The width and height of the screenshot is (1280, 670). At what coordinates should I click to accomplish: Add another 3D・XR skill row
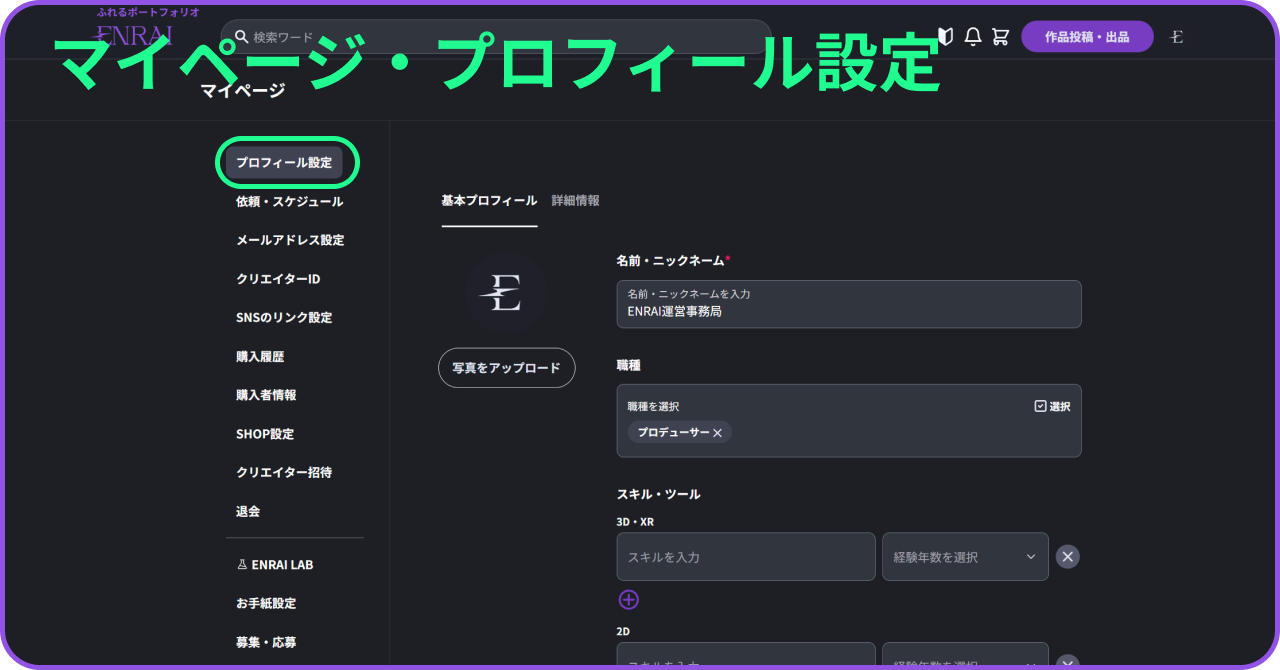(628, 600)
